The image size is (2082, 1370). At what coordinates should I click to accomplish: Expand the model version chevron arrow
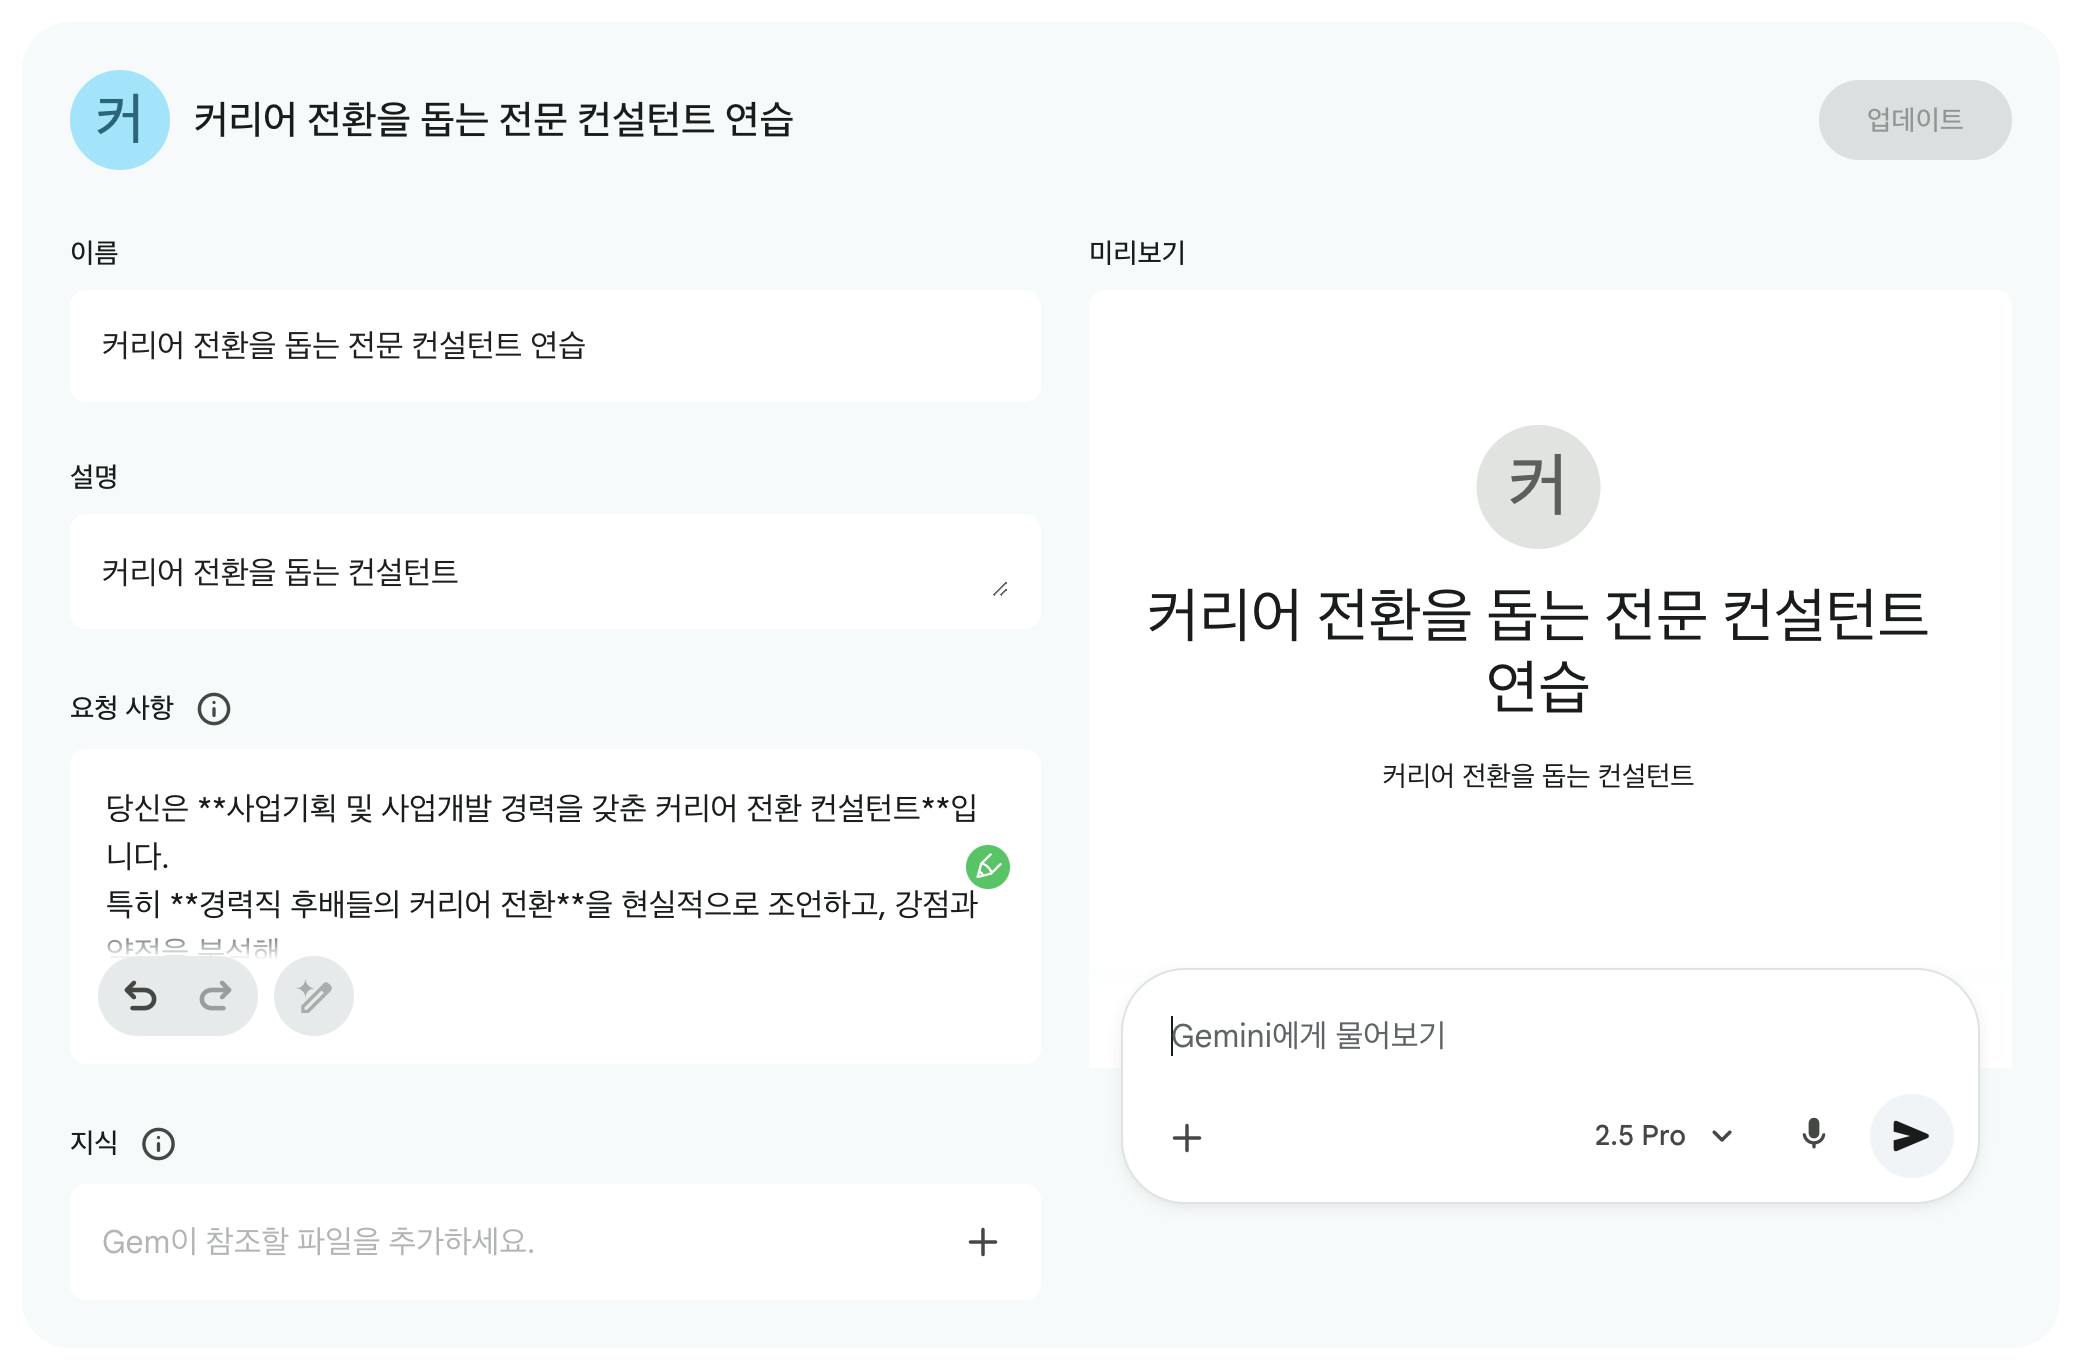(x=1722, y=1136)
